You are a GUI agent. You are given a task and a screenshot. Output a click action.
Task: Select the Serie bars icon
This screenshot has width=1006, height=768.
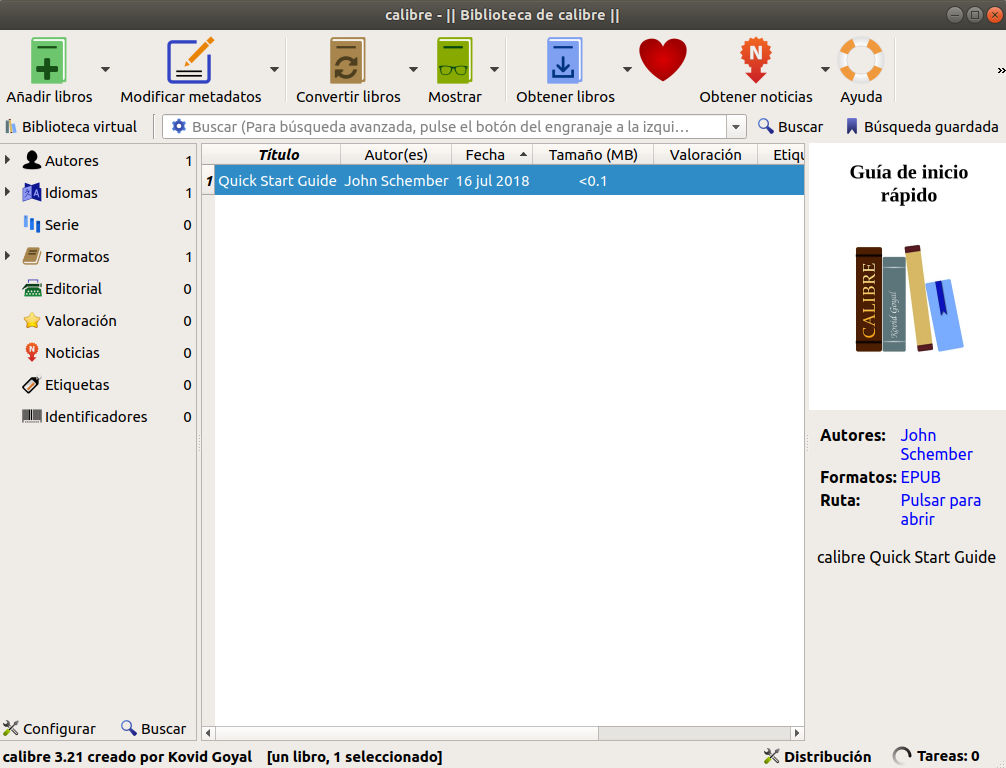[31, 224]
